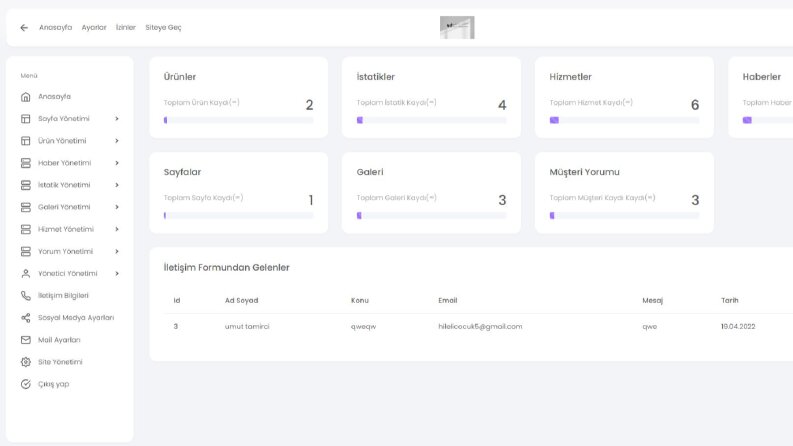The image size is (793, 446).
Task: Click the check-circle icon beside Çıkış yap
Action: coord(26,384)
